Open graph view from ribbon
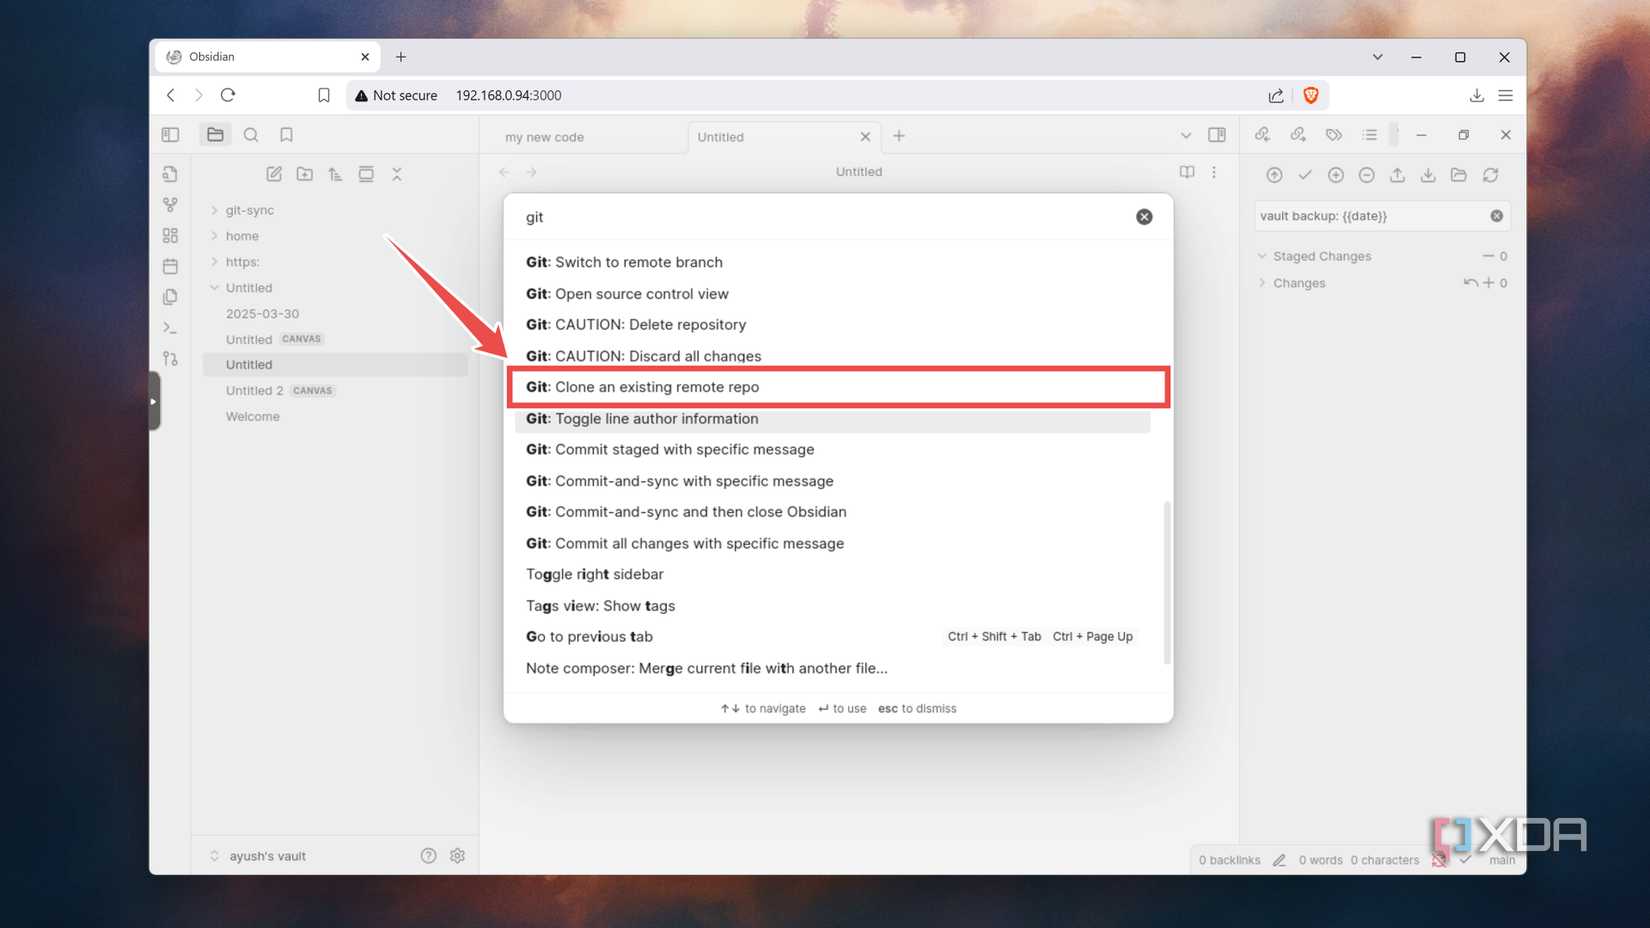The width and height of the screenshot is (1650, 928). point(170,205)
